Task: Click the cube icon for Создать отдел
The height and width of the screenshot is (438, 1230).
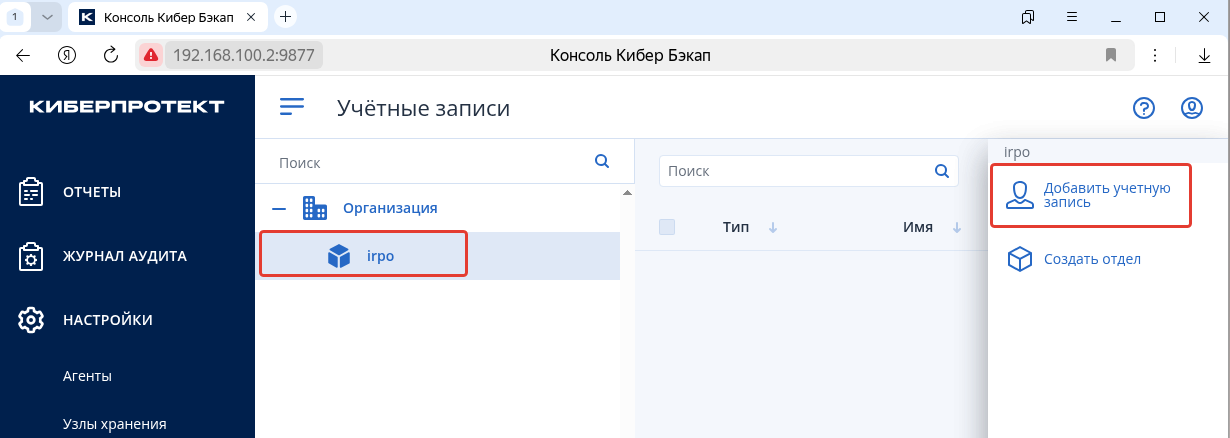Action: point(1019,260)
